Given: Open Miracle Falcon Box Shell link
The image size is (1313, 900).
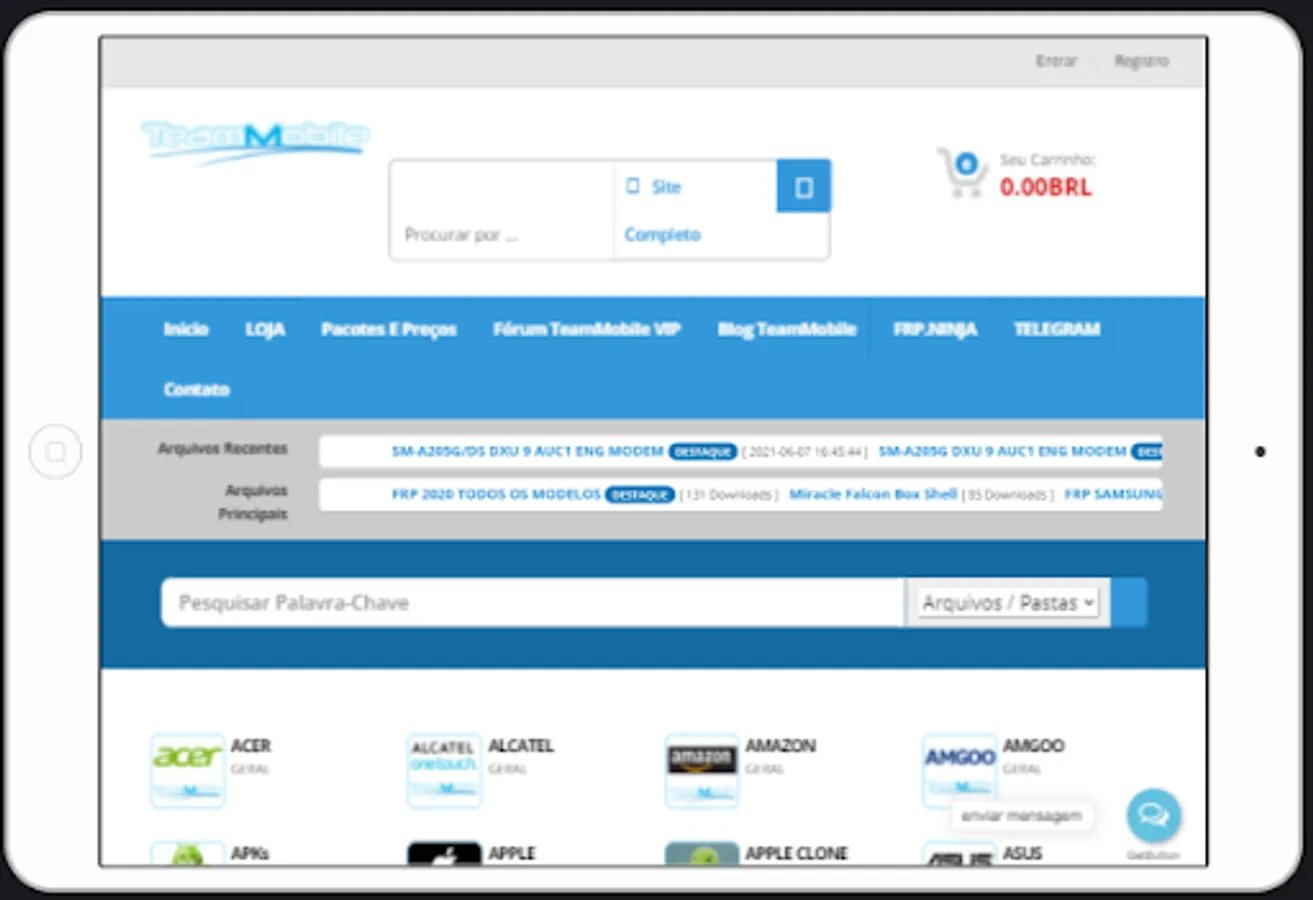Looking at the screenshot, I should tap(873, 494).
